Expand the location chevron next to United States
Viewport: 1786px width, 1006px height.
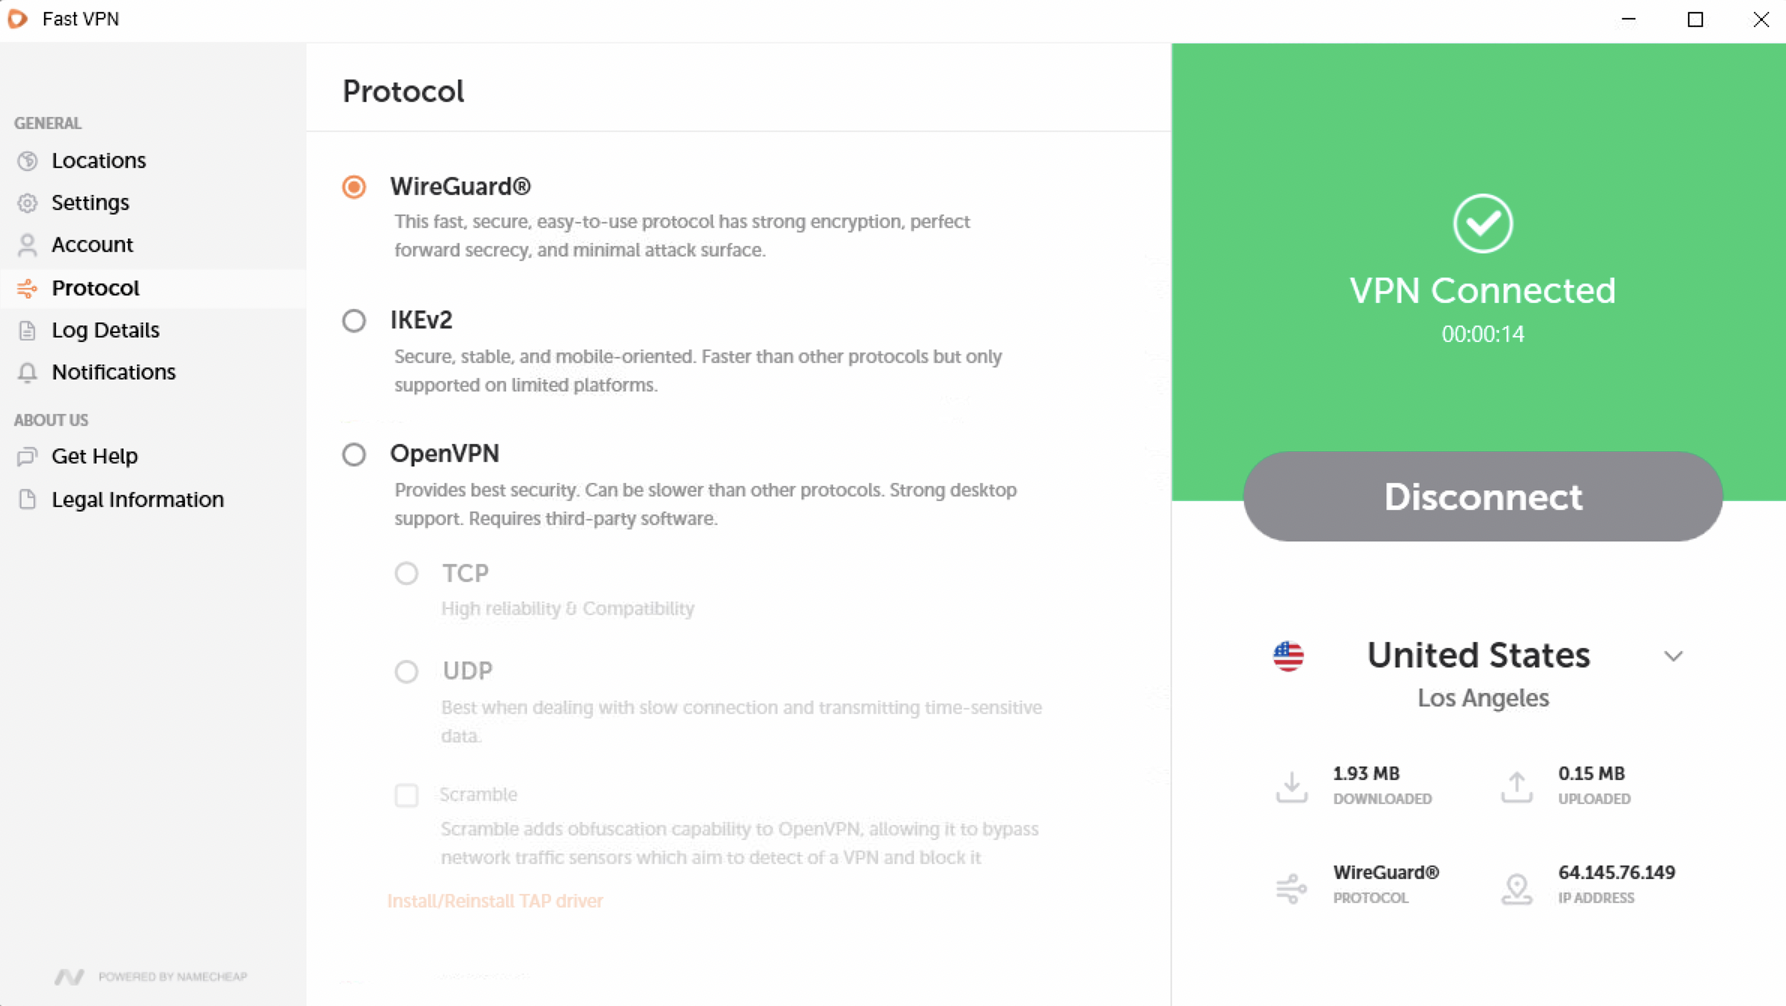click(x=1673, y=656)
